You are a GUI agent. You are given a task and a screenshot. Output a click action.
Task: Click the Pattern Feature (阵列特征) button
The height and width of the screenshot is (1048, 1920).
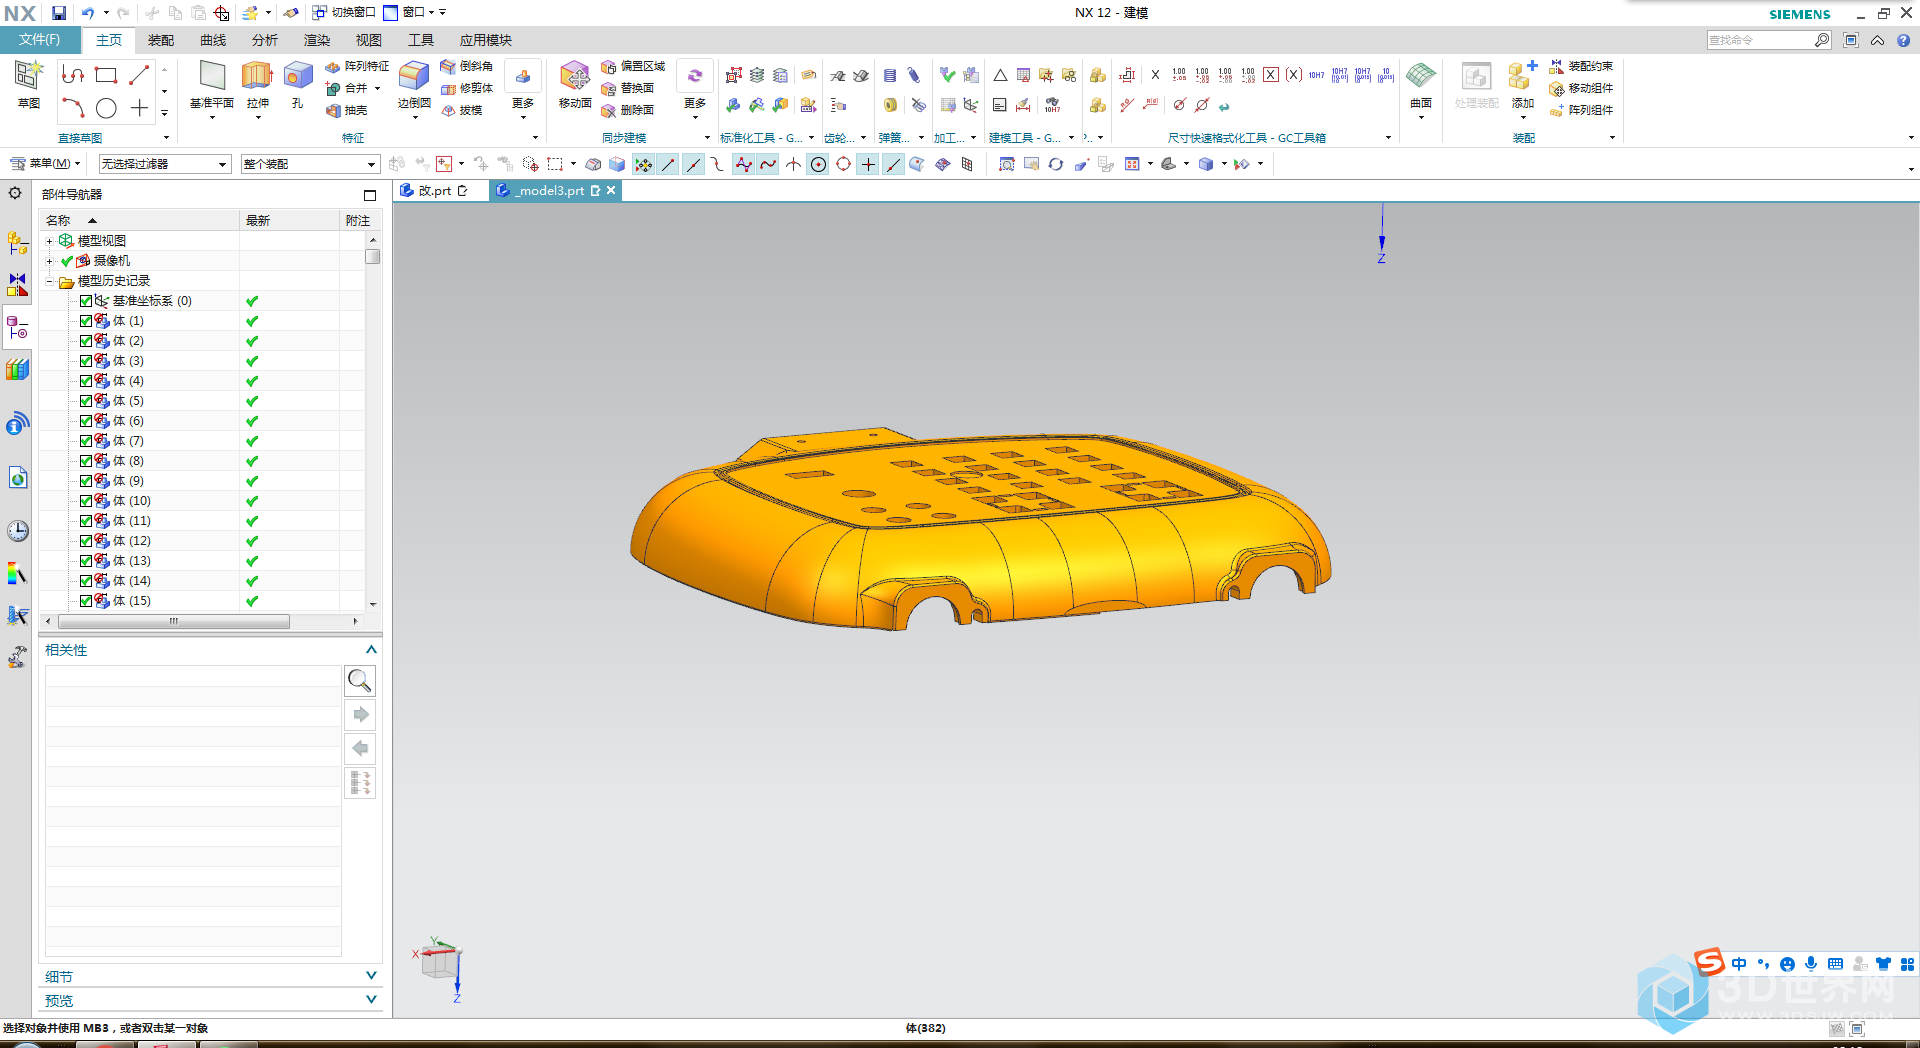[357, 66]
